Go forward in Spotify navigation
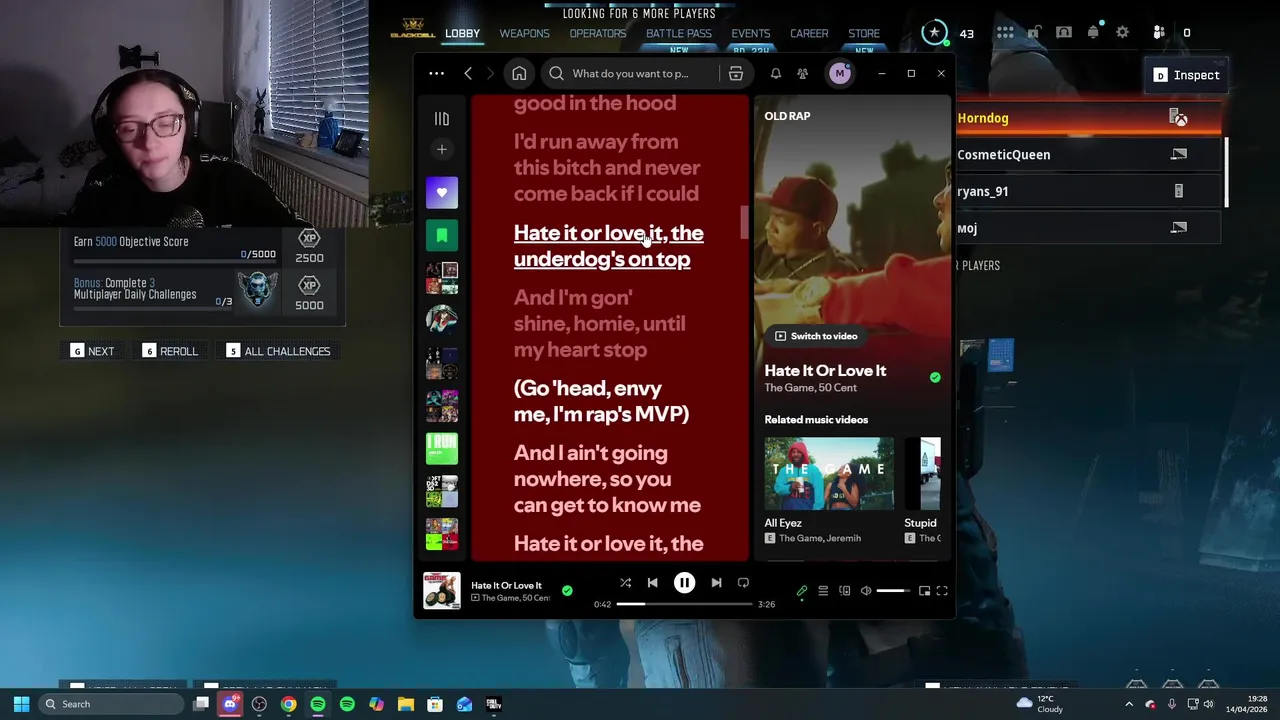This screenshot has width=1280, height=720. [x=490, y=73]
